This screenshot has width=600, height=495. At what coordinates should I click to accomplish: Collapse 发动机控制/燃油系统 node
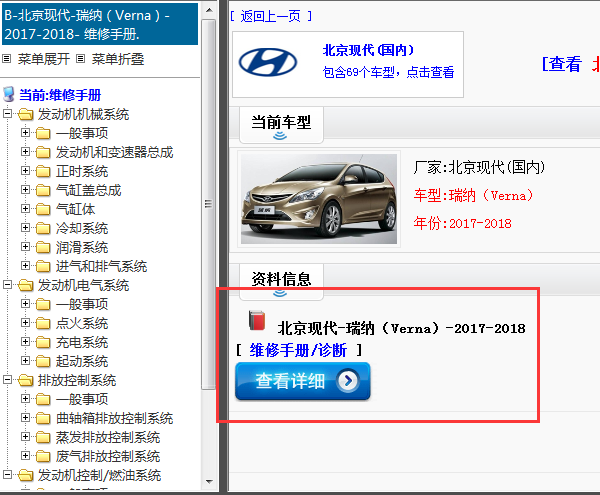click(x=7, y=475)
